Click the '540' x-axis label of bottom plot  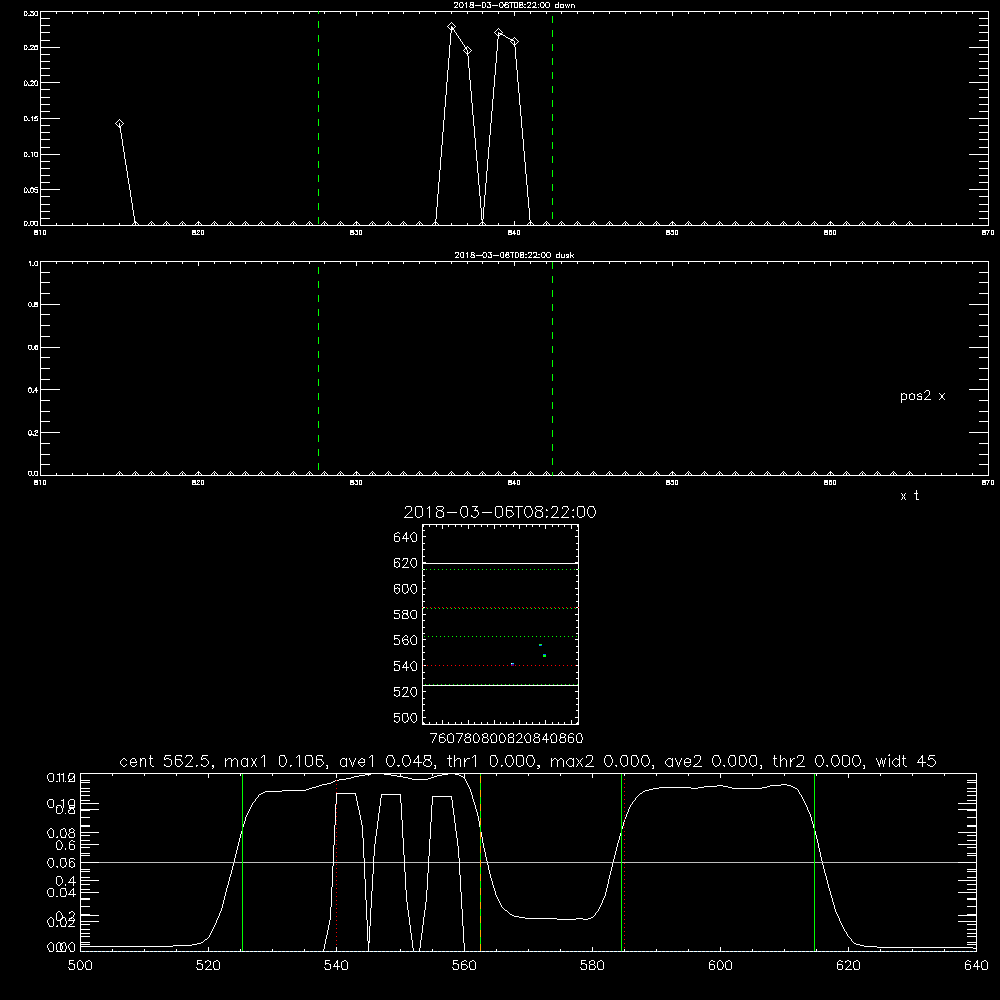336,966
